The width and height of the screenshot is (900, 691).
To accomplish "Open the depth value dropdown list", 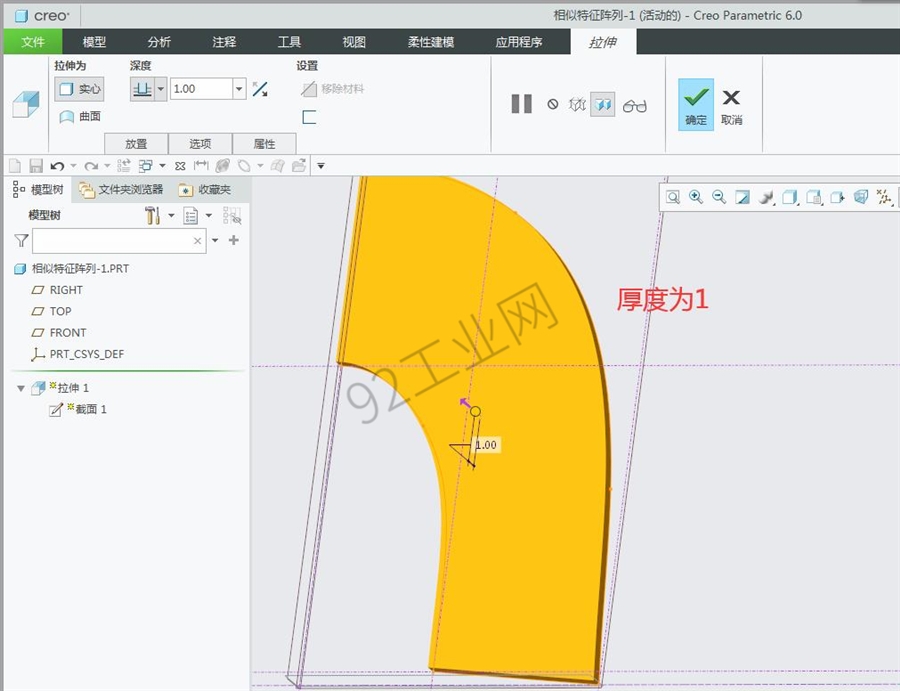I will click(239, 89).
